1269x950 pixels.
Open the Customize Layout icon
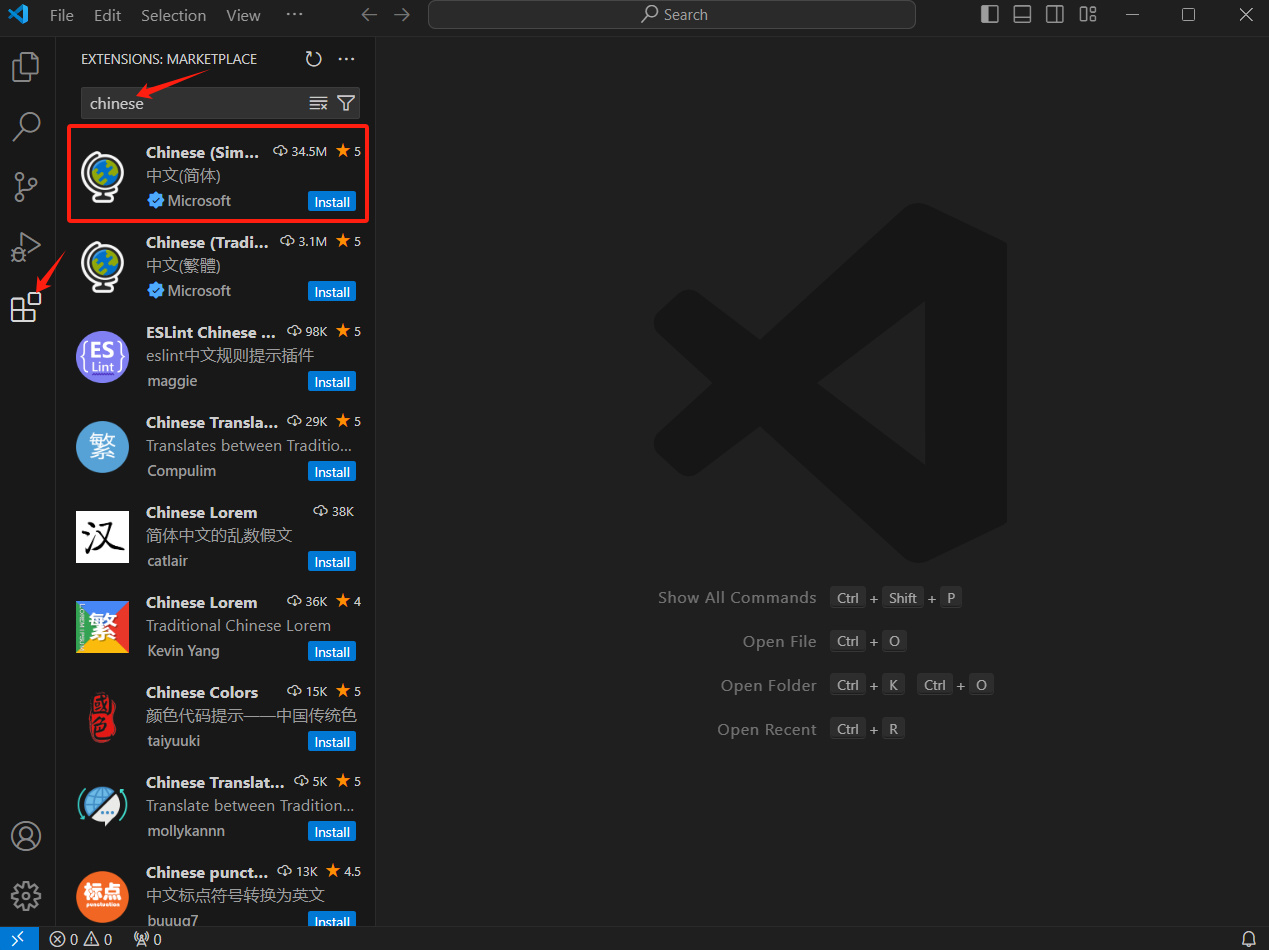point(1088,15)
